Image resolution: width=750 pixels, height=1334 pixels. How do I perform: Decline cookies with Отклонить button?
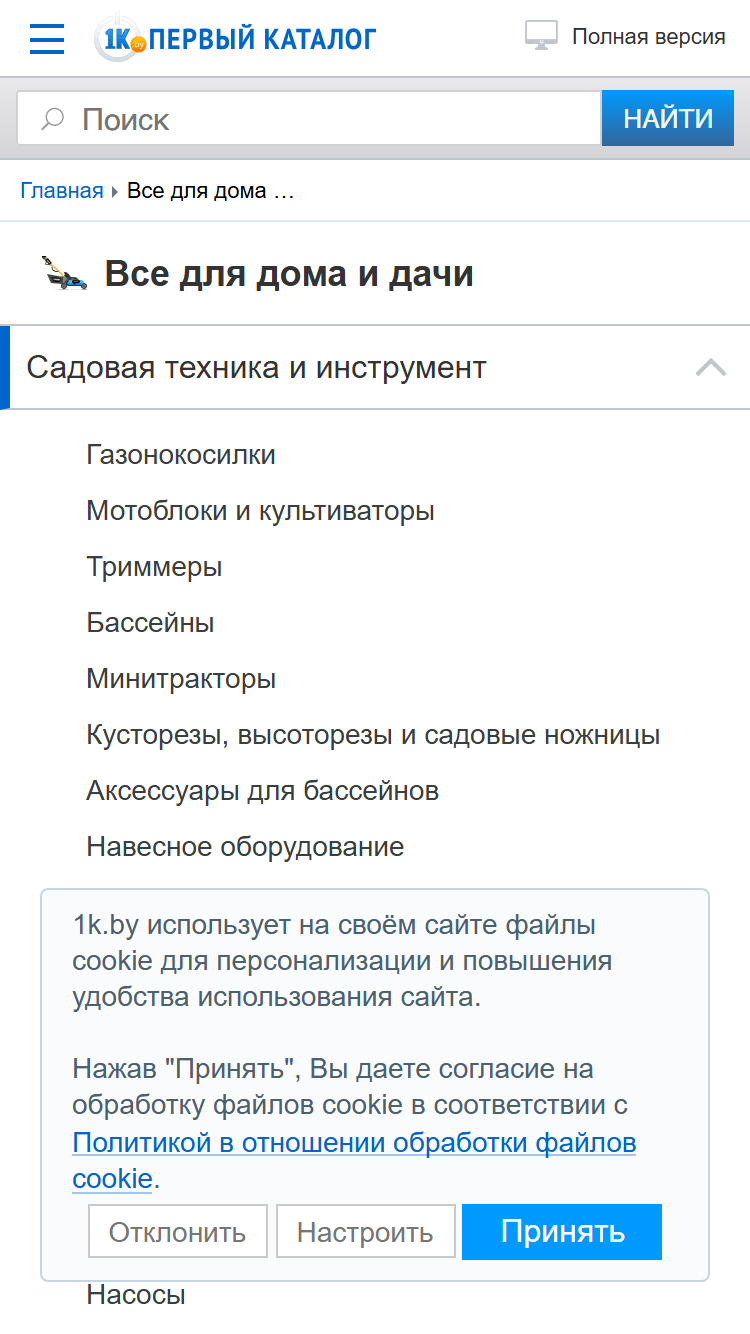178,1231
